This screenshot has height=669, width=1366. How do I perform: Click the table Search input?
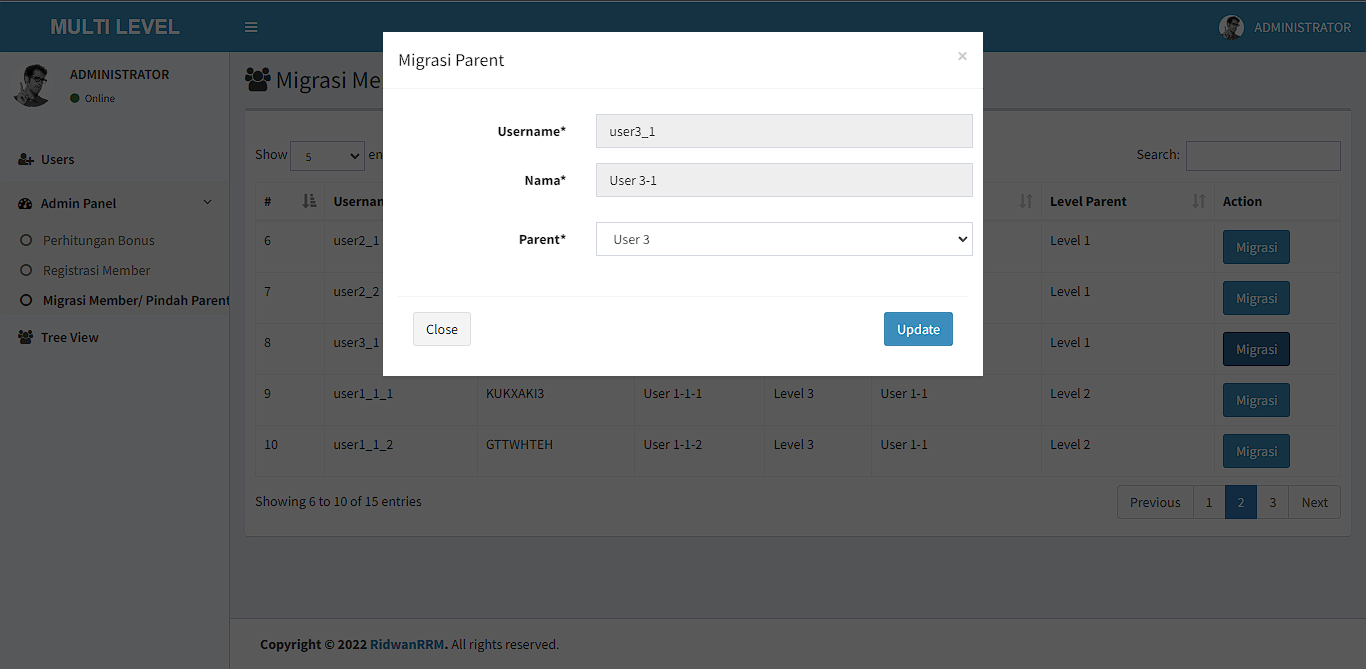coord(1263,155)
